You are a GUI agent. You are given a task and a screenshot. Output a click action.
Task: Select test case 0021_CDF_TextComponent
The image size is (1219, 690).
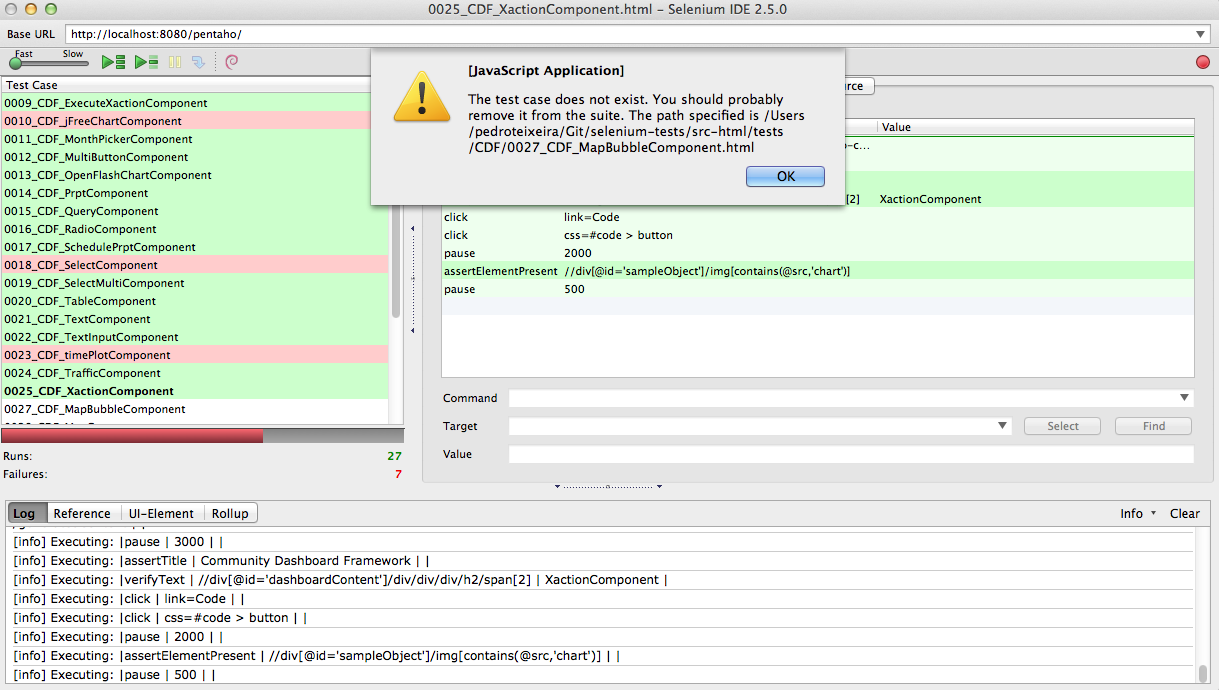point(195,319)
